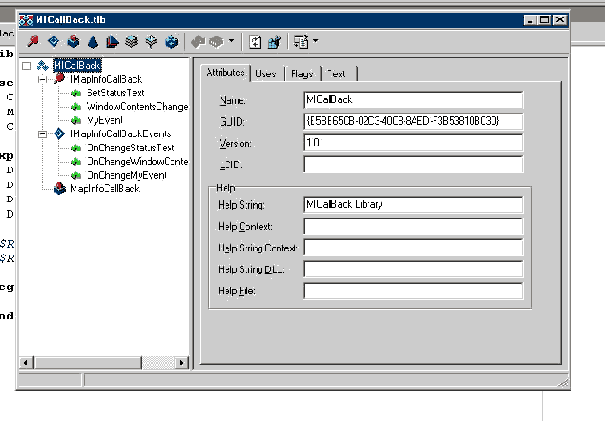Screen dimensions: 605x421
Task: Click the GUID input field
Action: 413,121
